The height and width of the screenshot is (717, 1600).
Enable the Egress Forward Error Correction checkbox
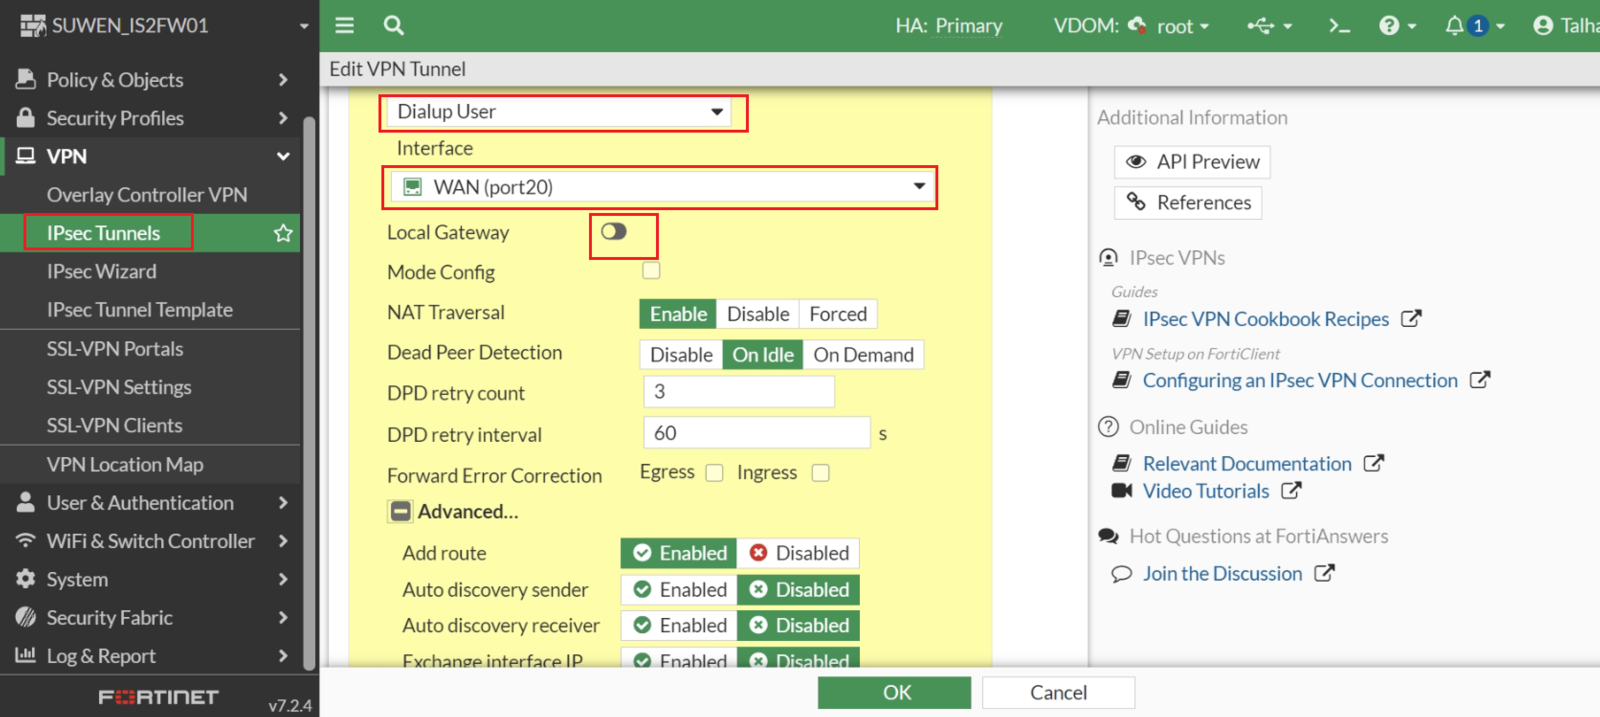(714, 473)
